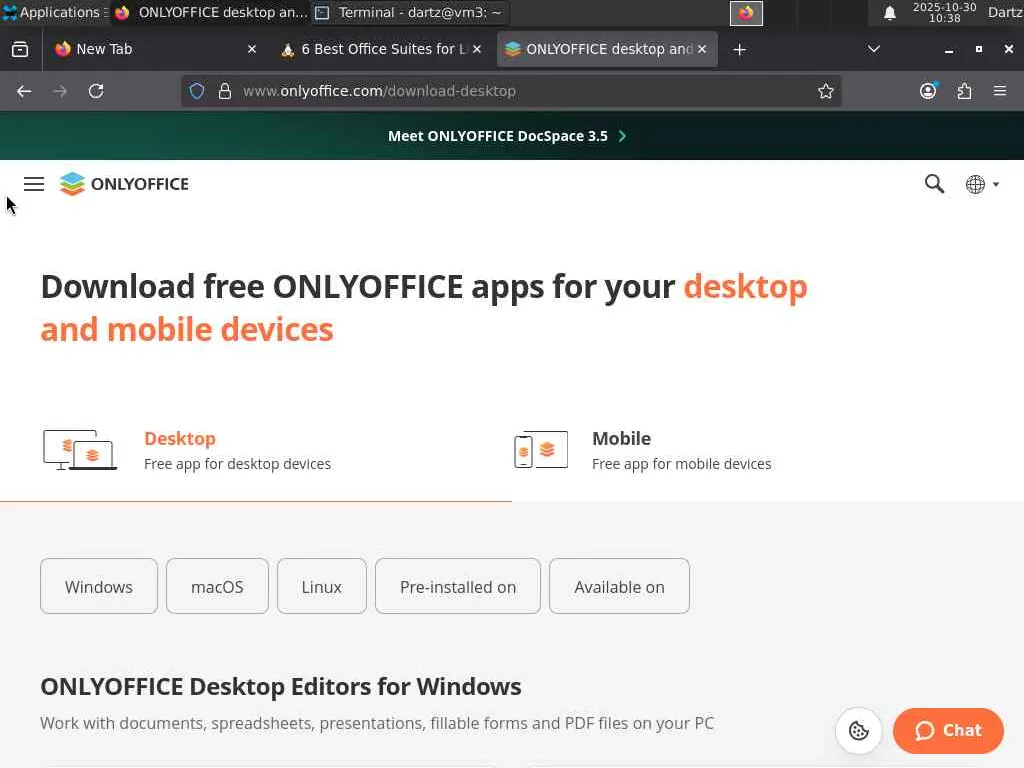
Task: Bookmark this page with star icon
Action: 825,91
